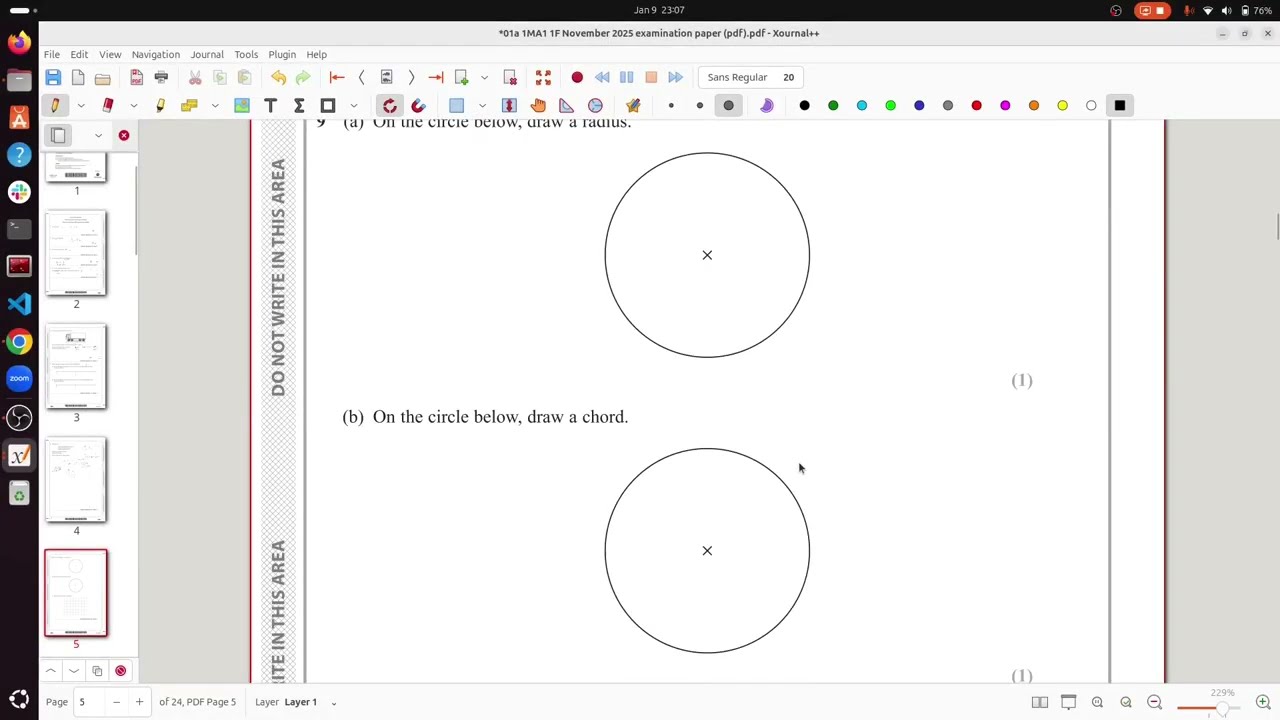Insert a new page after current
Screen dimensions: 1280x720
coord(461,77)
